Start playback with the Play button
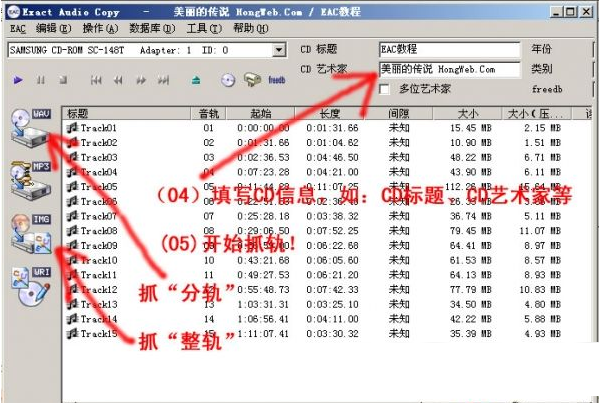599x403 pixels. 18,80
